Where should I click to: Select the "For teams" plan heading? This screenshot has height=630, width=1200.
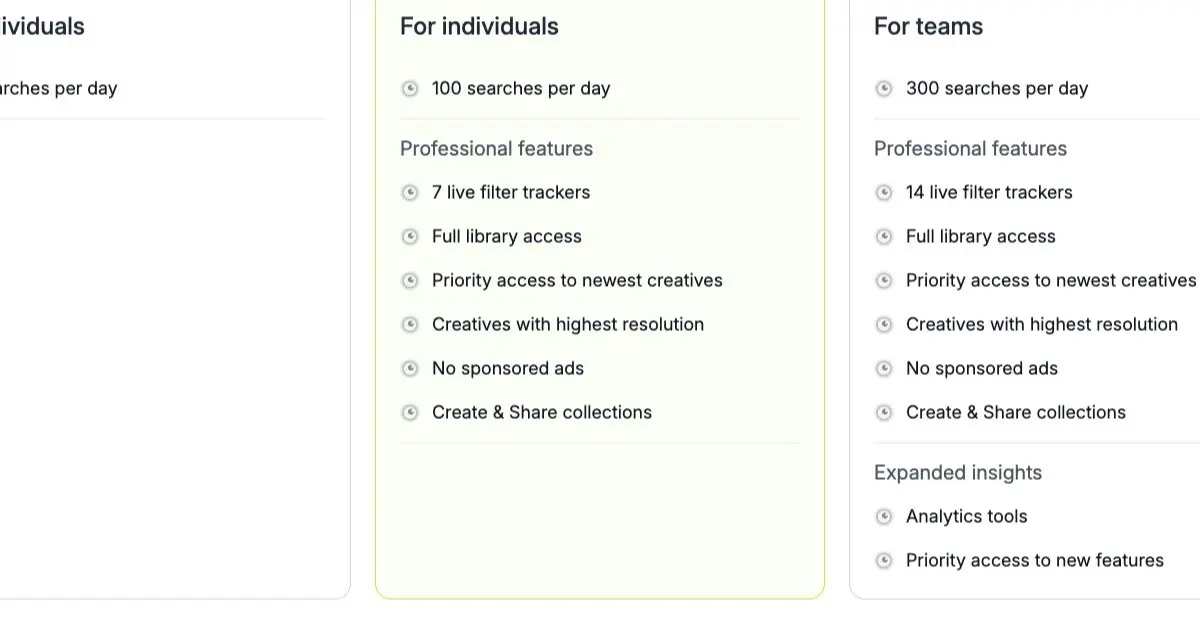point(928,26)
